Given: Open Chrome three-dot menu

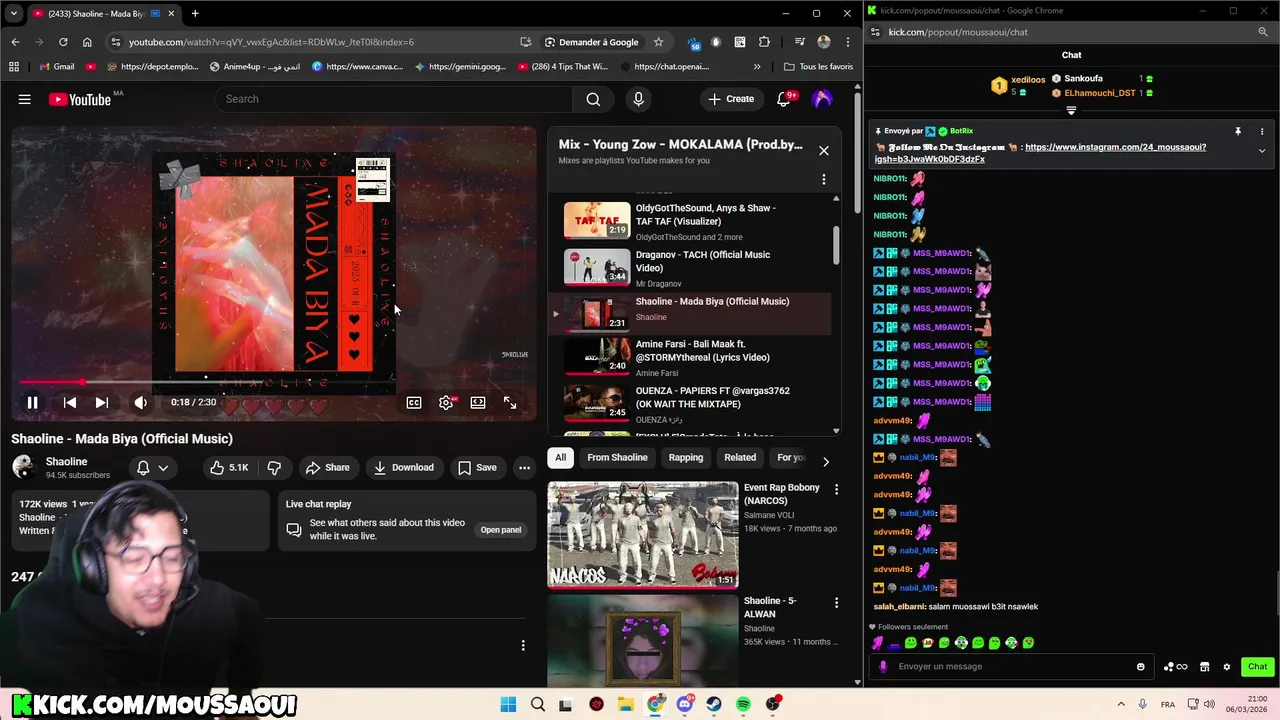Looking at the screenshot, I should pyautogui.click(x=847, y=42).
